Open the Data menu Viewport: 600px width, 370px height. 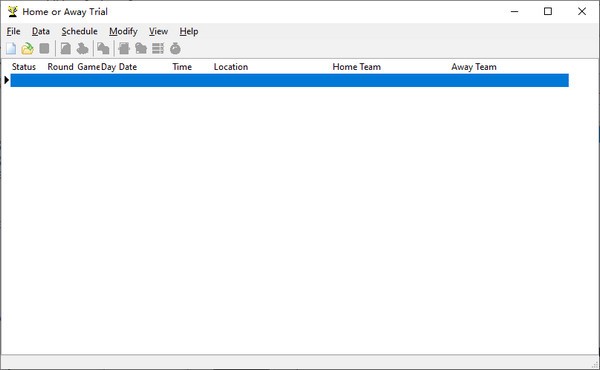(41, 31)
